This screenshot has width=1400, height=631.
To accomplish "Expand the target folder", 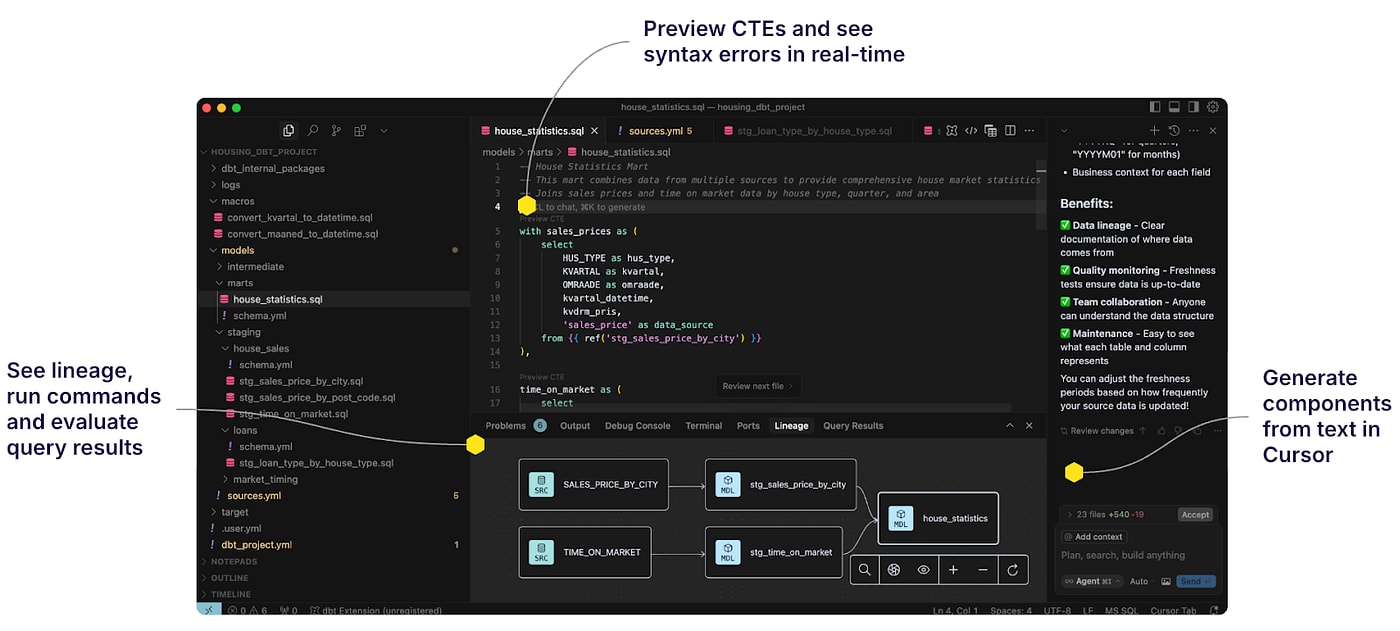I will 234,512.
